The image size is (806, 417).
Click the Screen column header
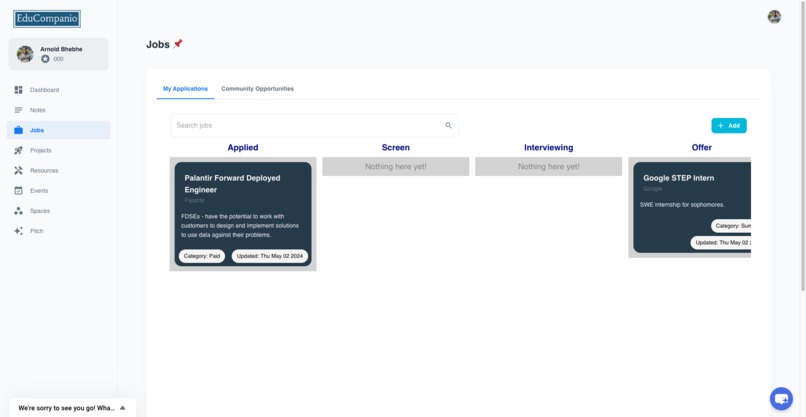(396, 148)
